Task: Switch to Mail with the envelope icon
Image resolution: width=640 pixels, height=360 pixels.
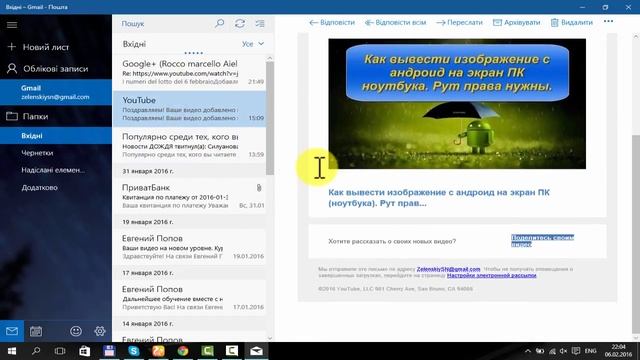Action: click(x=12, y=331)
